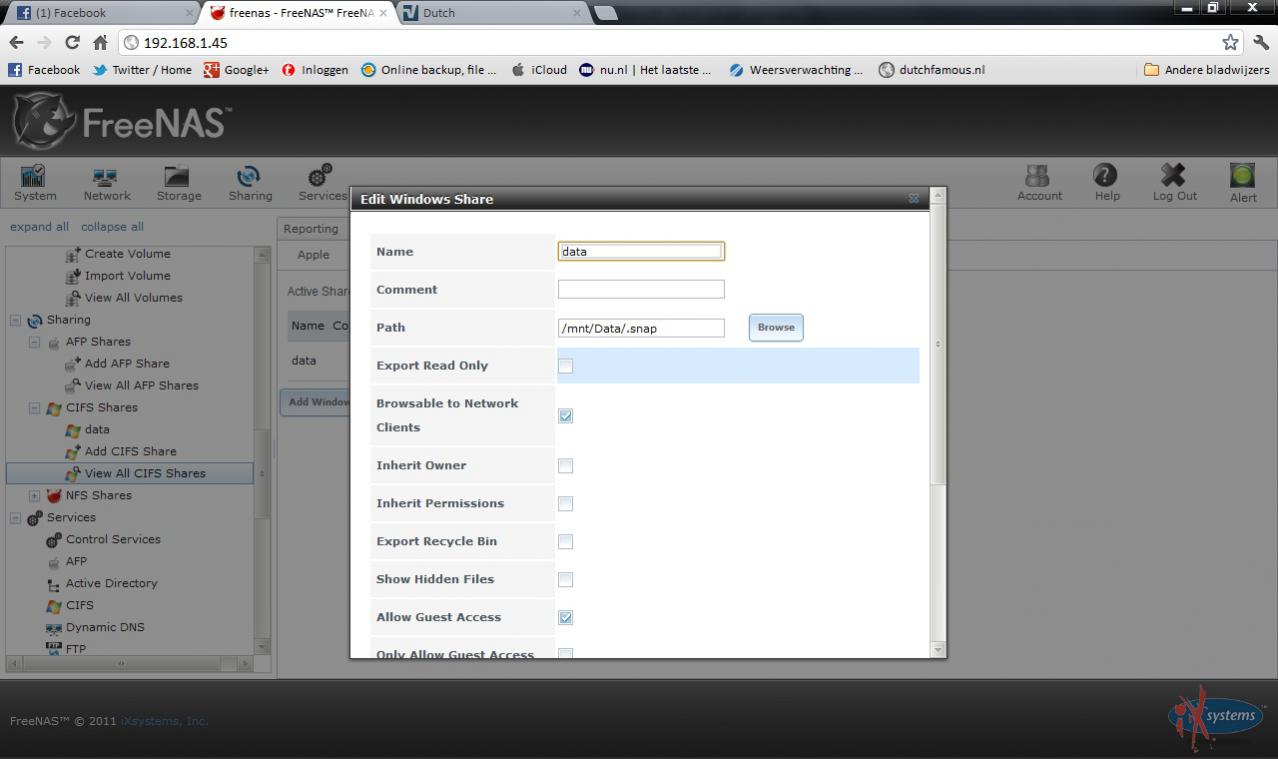The height and width of the screenshot is (759, 1278).
Task: Expand the NFS Shares tree node
Action: 34,496
